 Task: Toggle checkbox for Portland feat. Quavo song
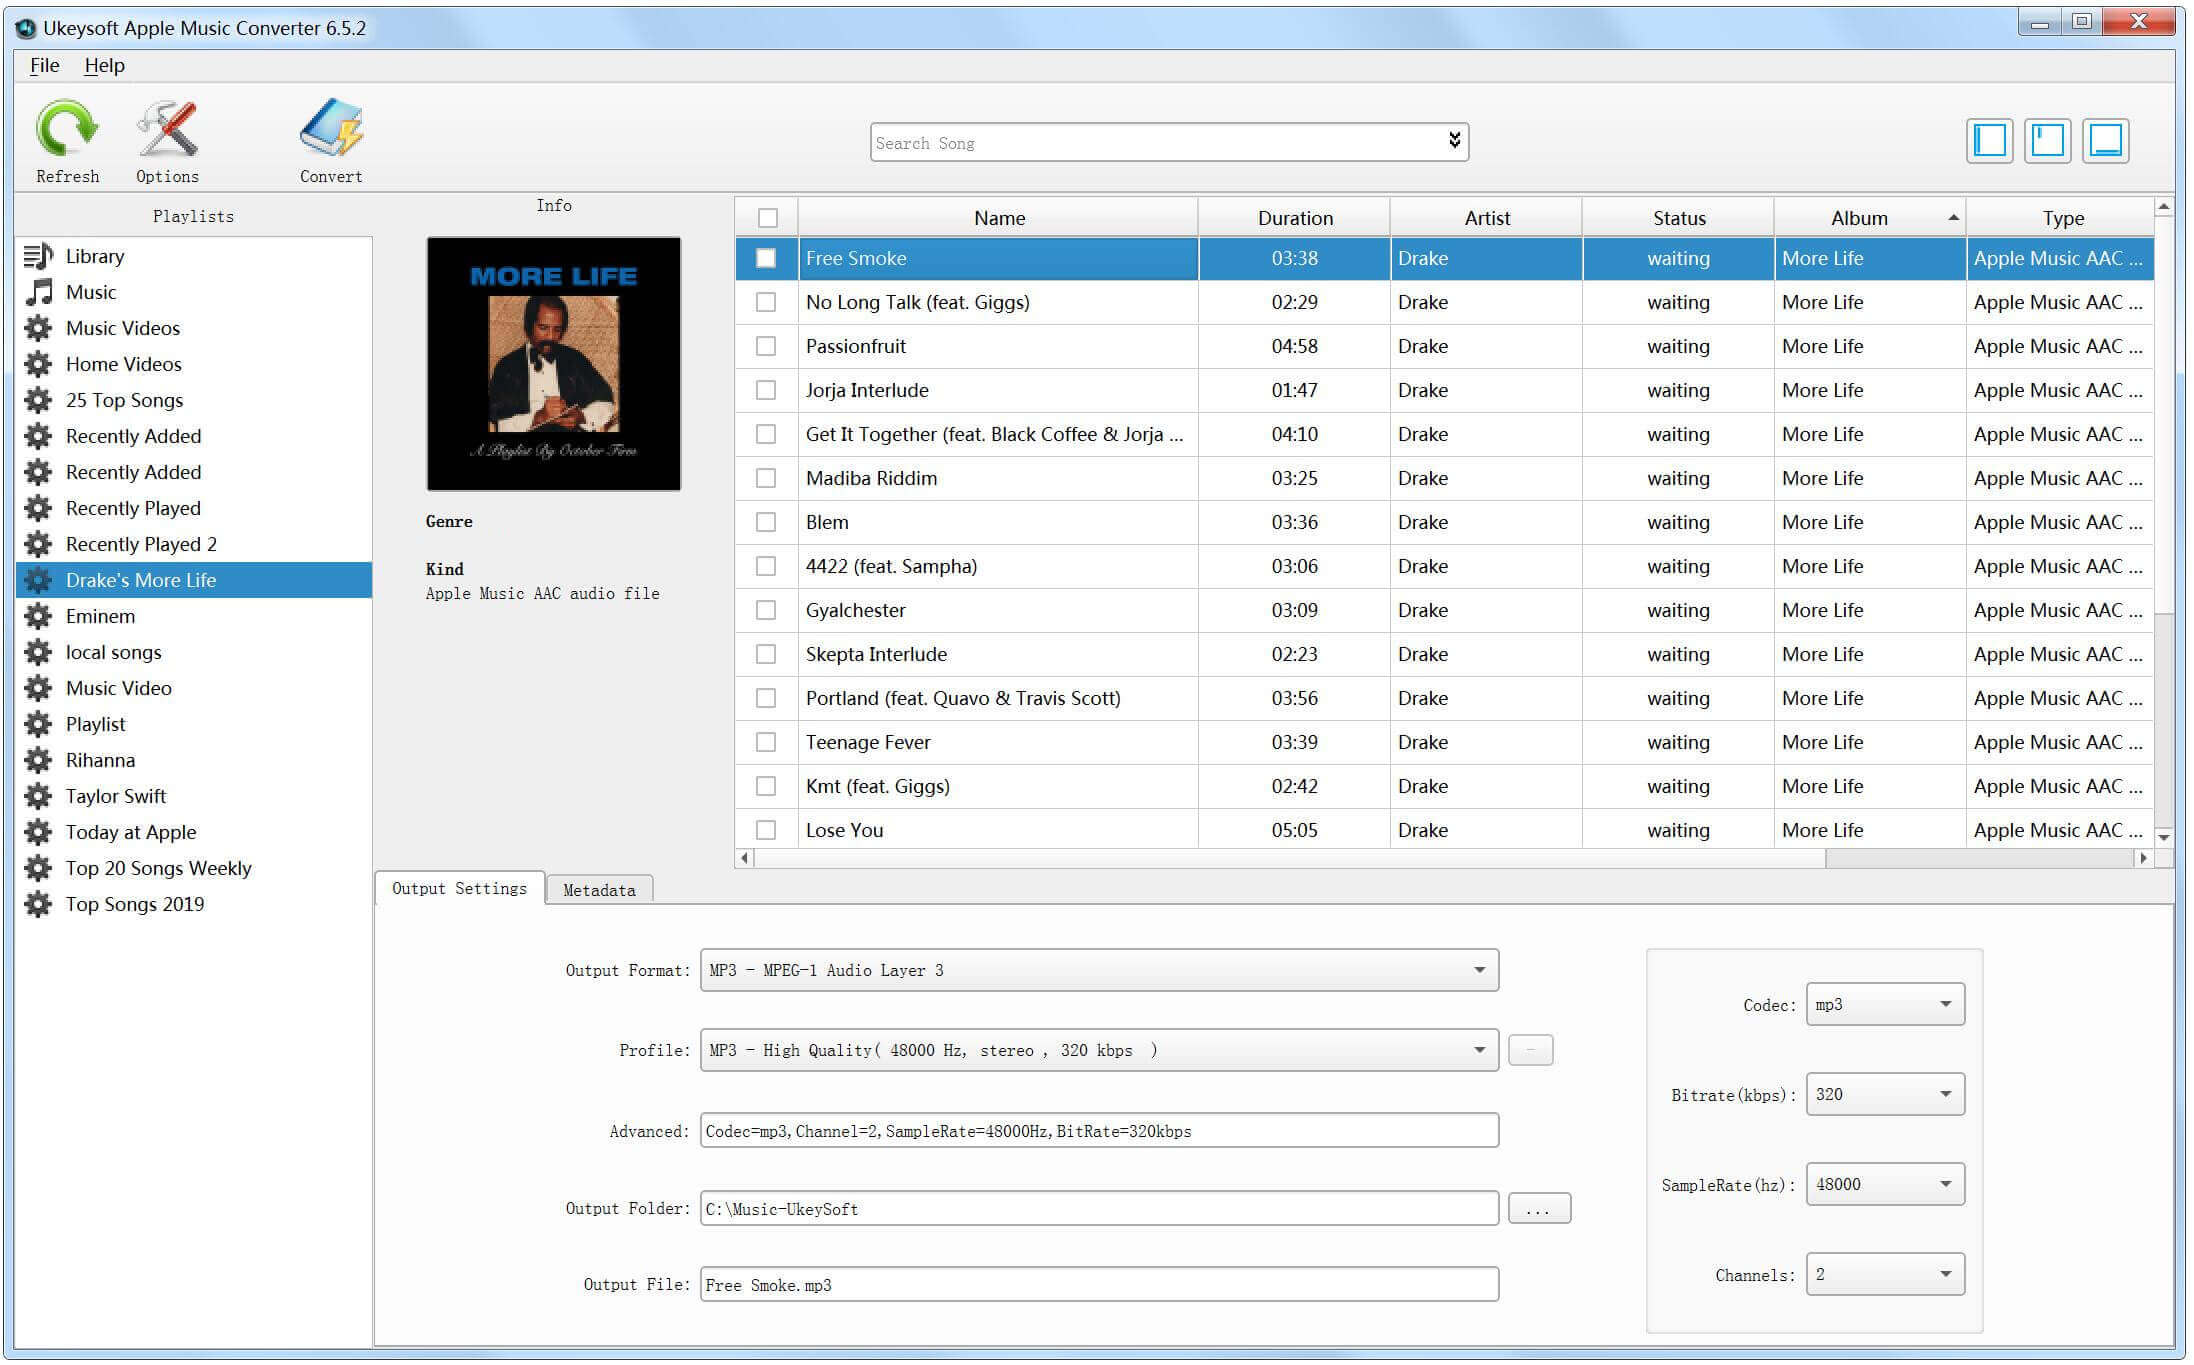tap(764, 697)
